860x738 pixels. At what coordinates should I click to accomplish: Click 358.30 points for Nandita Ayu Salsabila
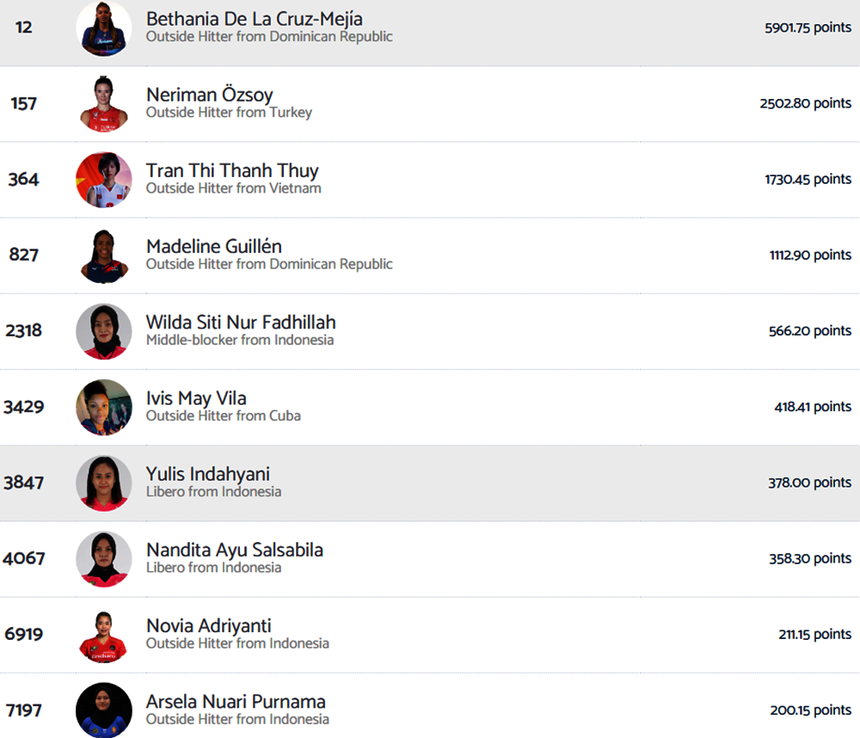point(810,559)
